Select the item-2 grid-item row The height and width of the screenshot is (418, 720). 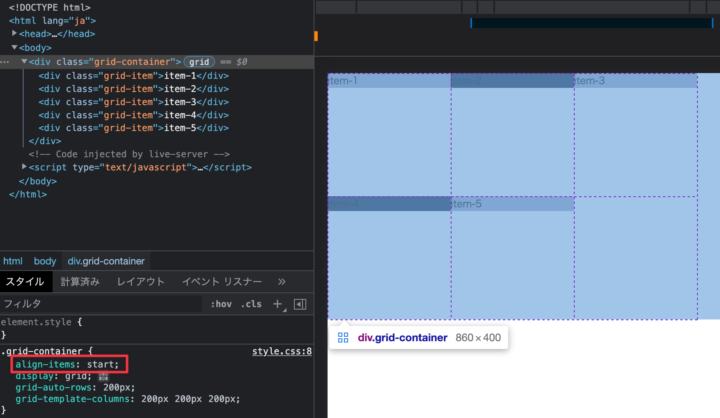tap(134, 89)
